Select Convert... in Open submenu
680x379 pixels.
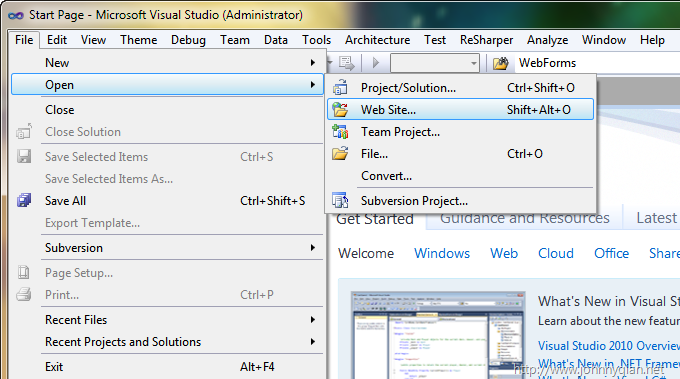461,176
